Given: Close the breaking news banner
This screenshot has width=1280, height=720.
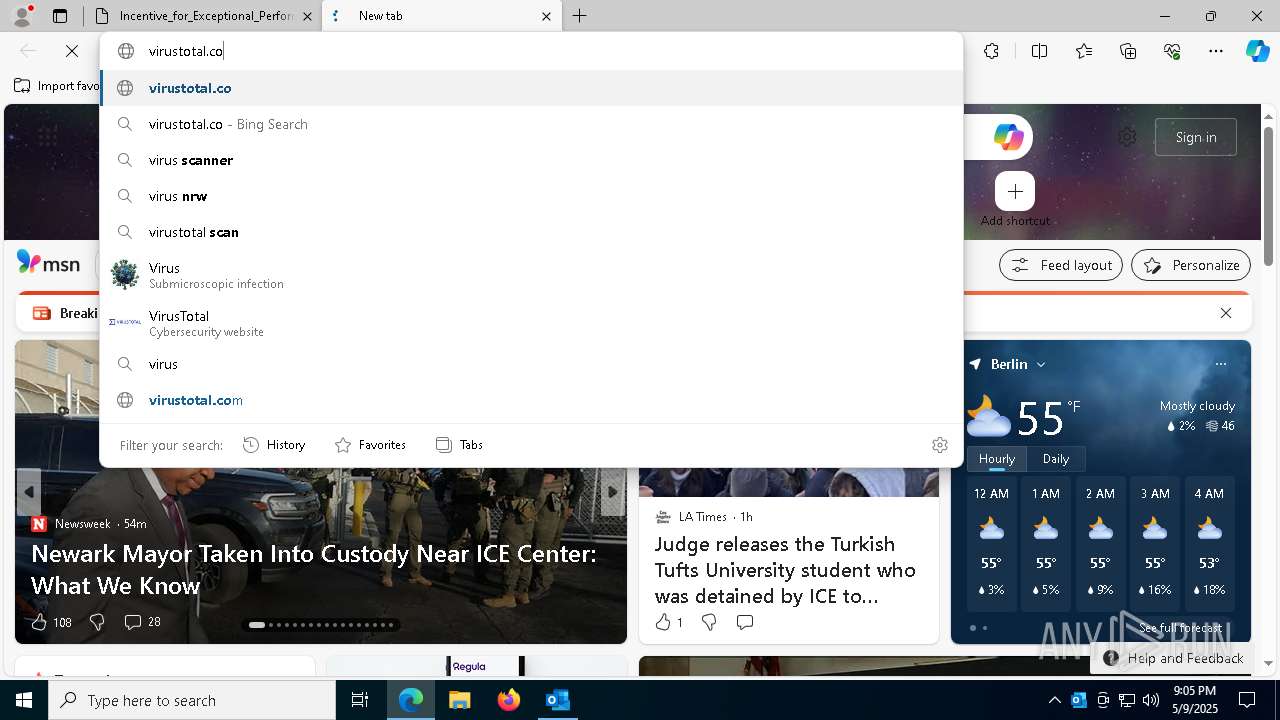Looking at the screenshot, I should click(x=1226, y=313).
